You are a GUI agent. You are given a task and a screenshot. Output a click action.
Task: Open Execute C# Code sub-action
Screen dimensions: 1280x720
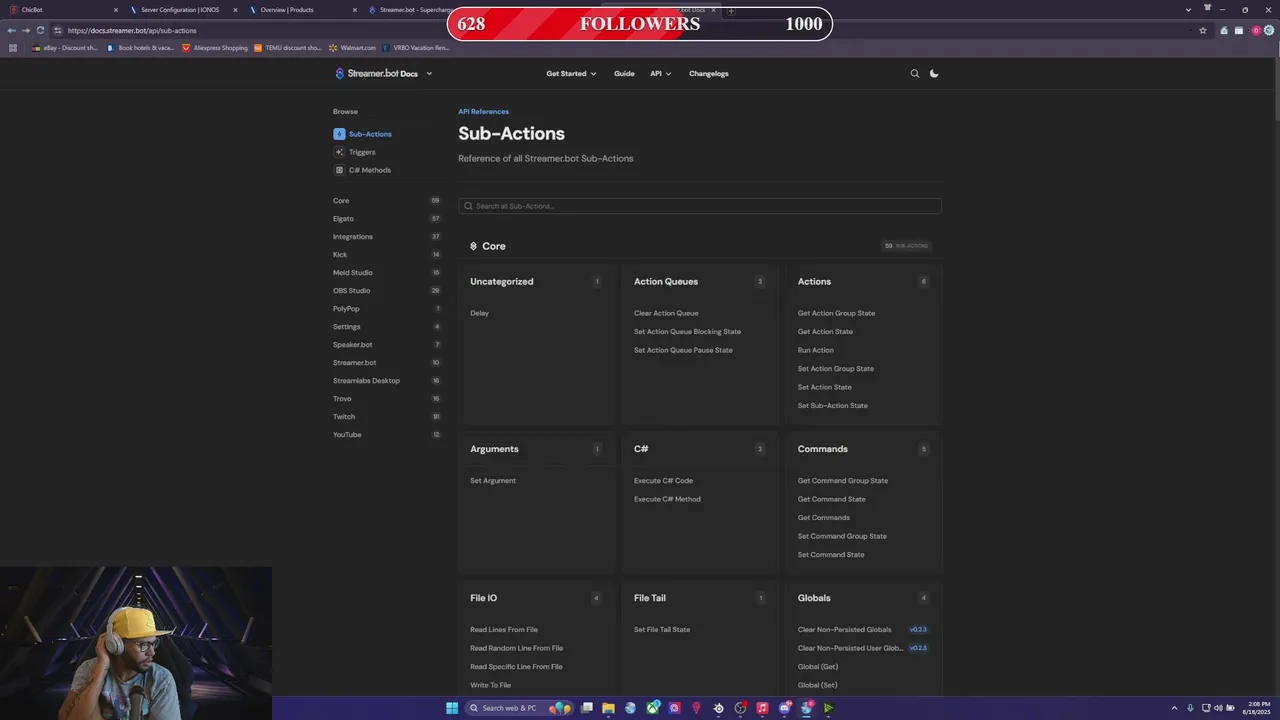click(663, 481)
